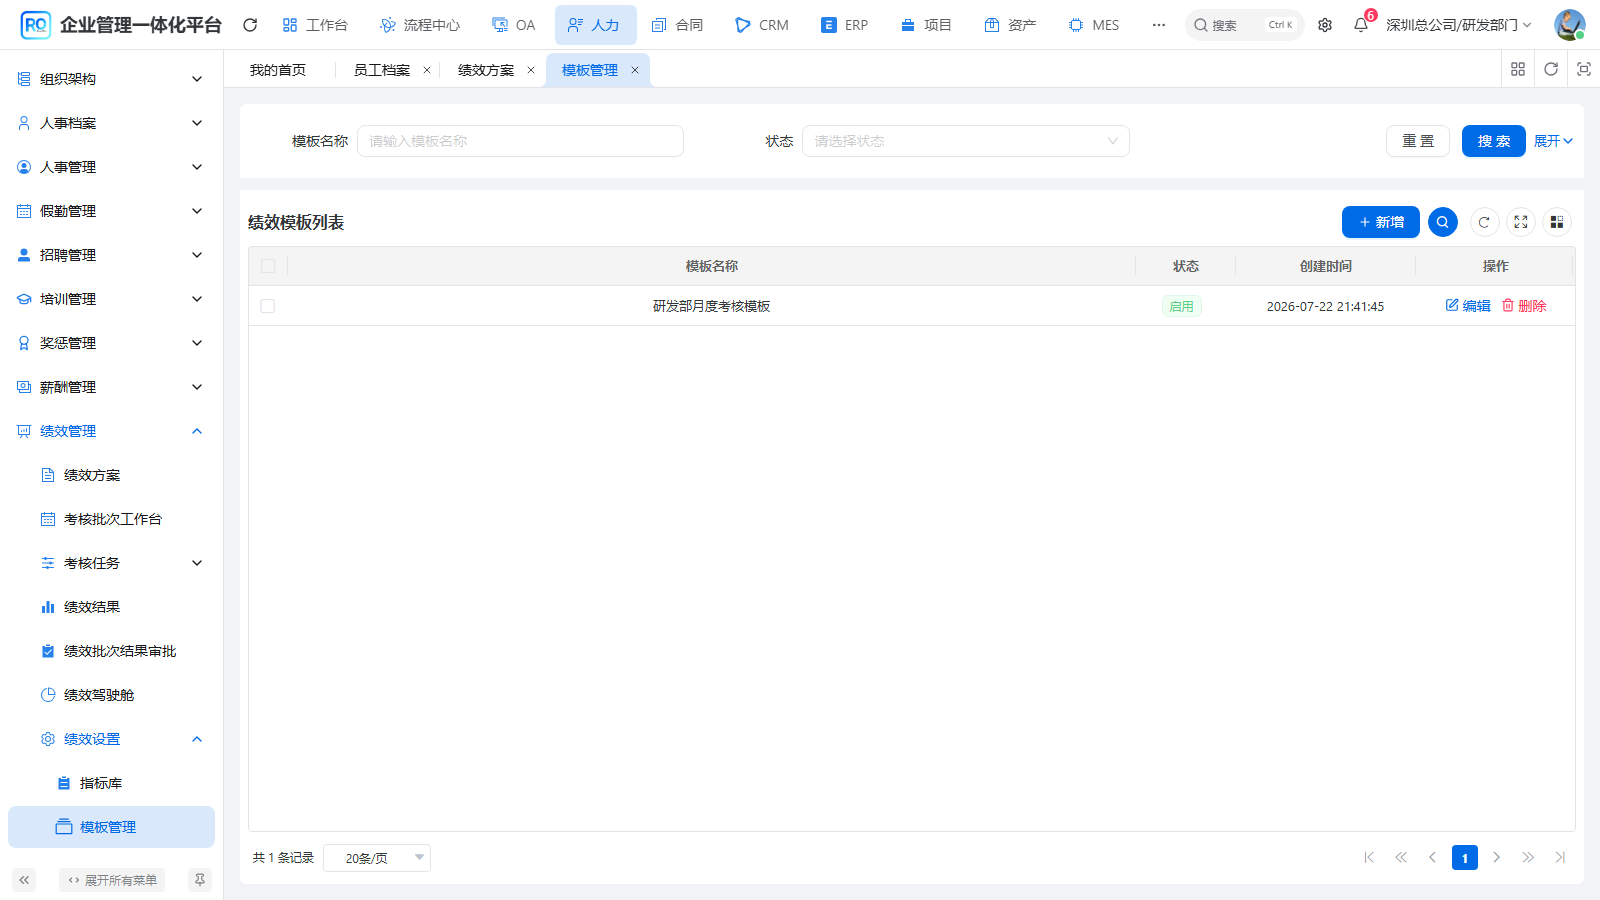Image resolution: width=1600 pixels, height=900 pixels.
Task: Click the refresh icon beside the platform title
Action: [x=250, y=25]
